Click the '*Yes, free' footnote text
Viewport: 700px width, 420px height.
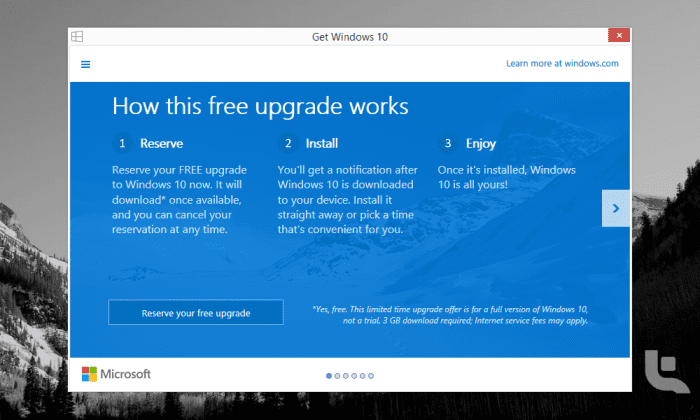point(450,315)
